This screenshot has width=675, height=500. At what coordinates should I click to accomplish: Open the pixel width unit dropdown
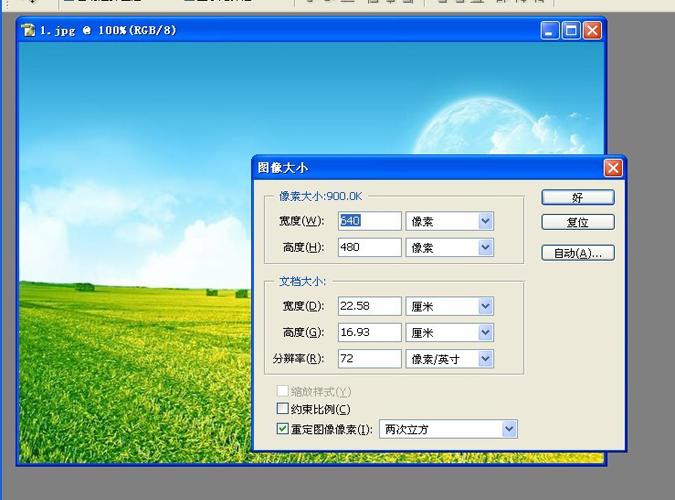[485, 221]
